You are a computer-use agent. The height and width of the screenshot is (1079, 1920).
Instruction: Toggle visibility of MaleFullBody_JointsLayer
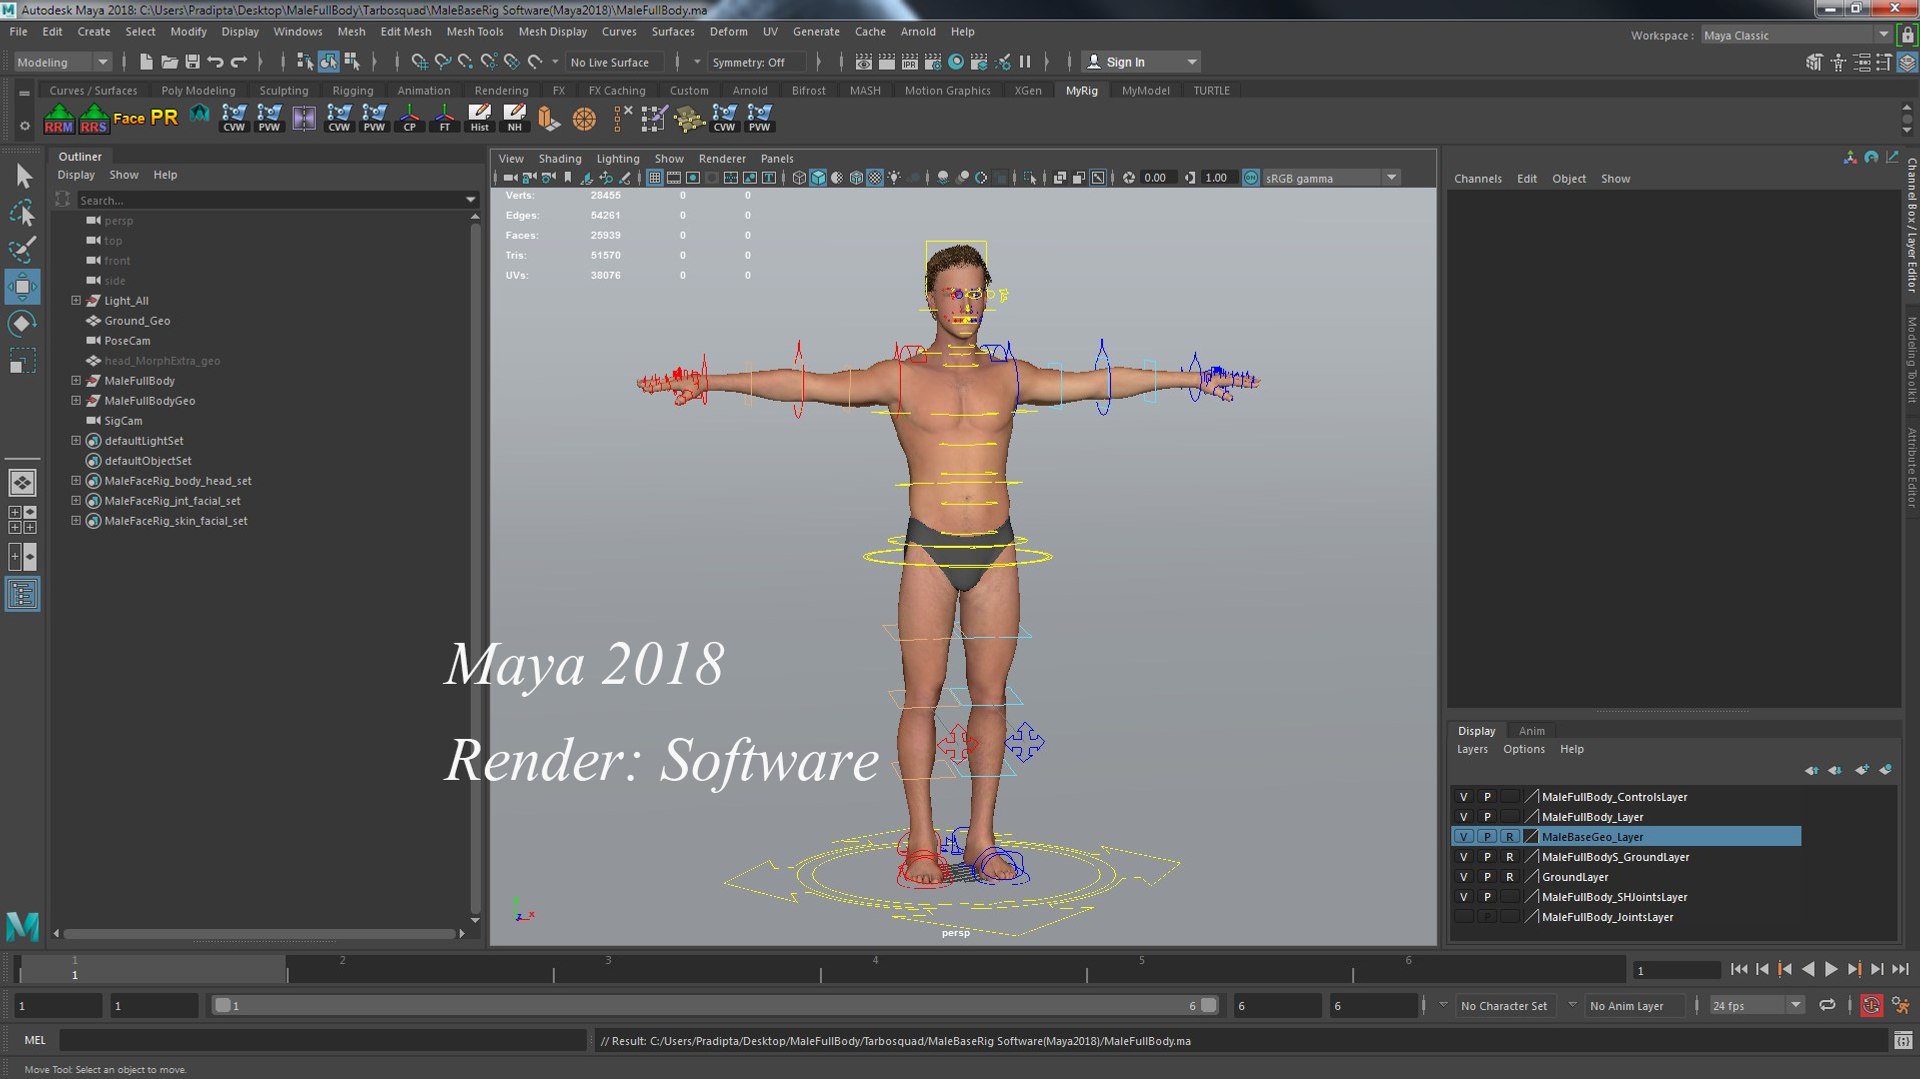pyautogui.click(x=1464, y=917)
